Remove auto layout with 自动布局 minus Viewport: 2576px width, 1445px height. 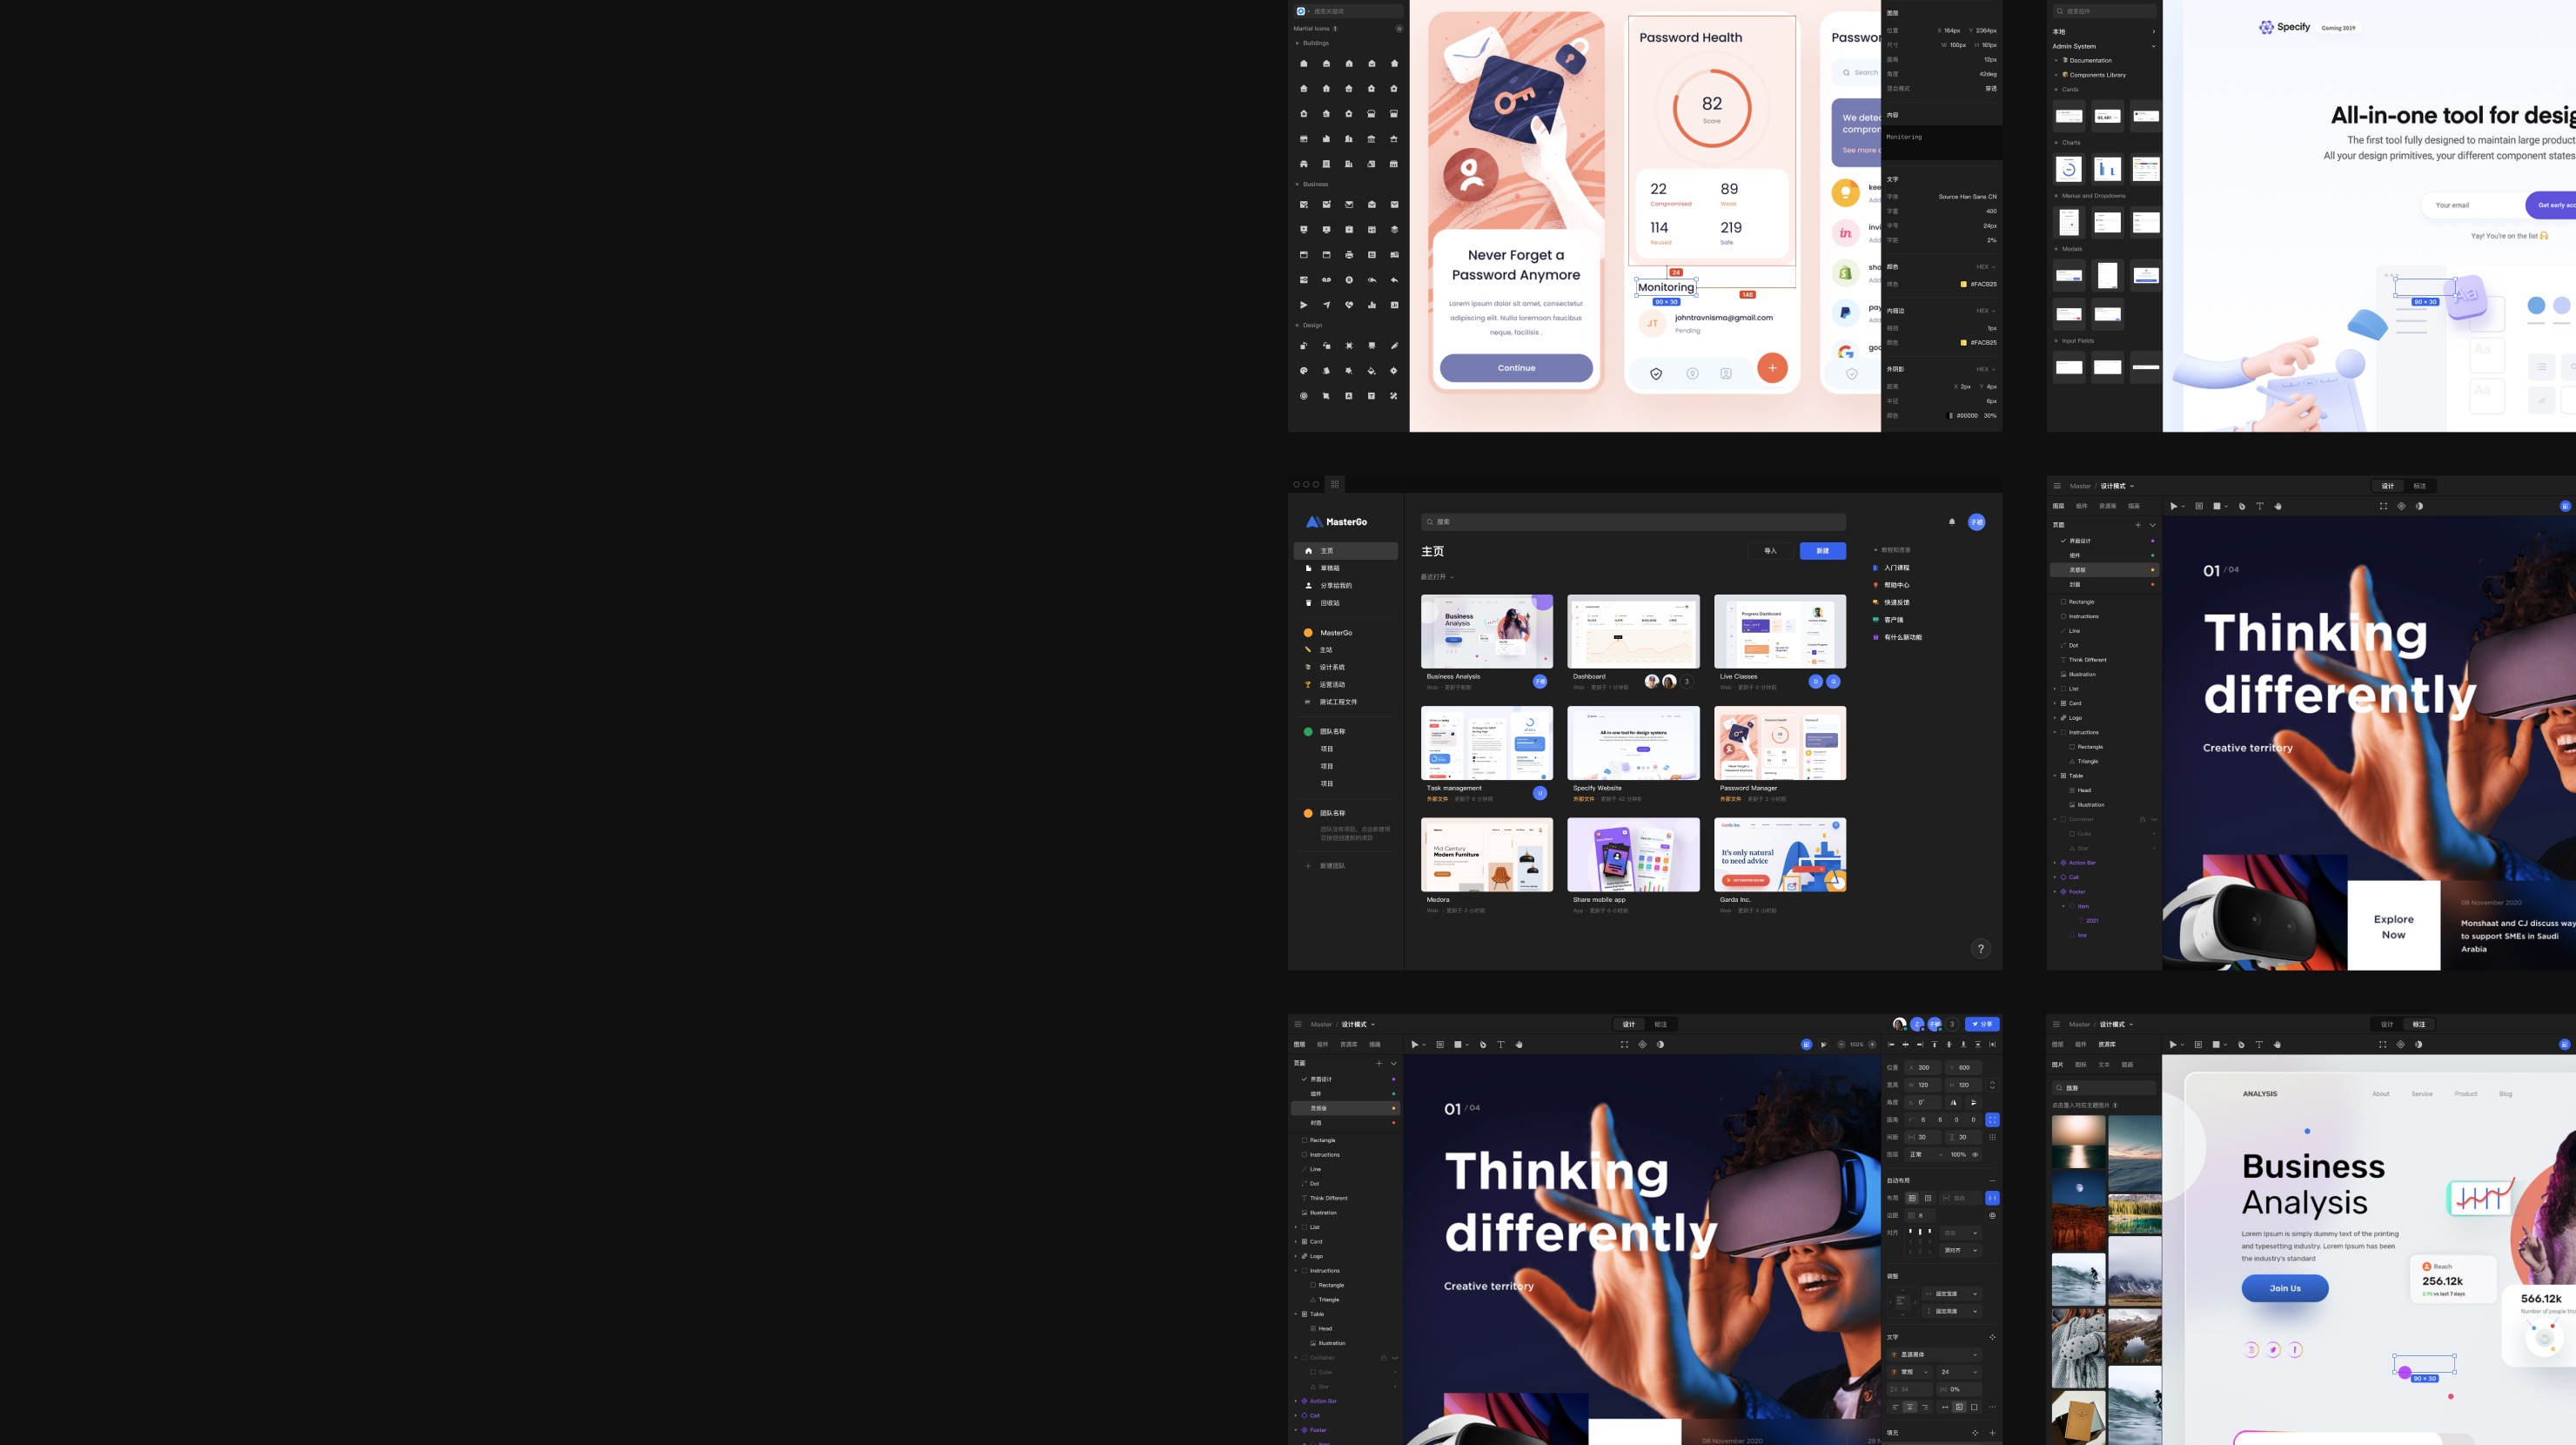pos(1992,1180)
